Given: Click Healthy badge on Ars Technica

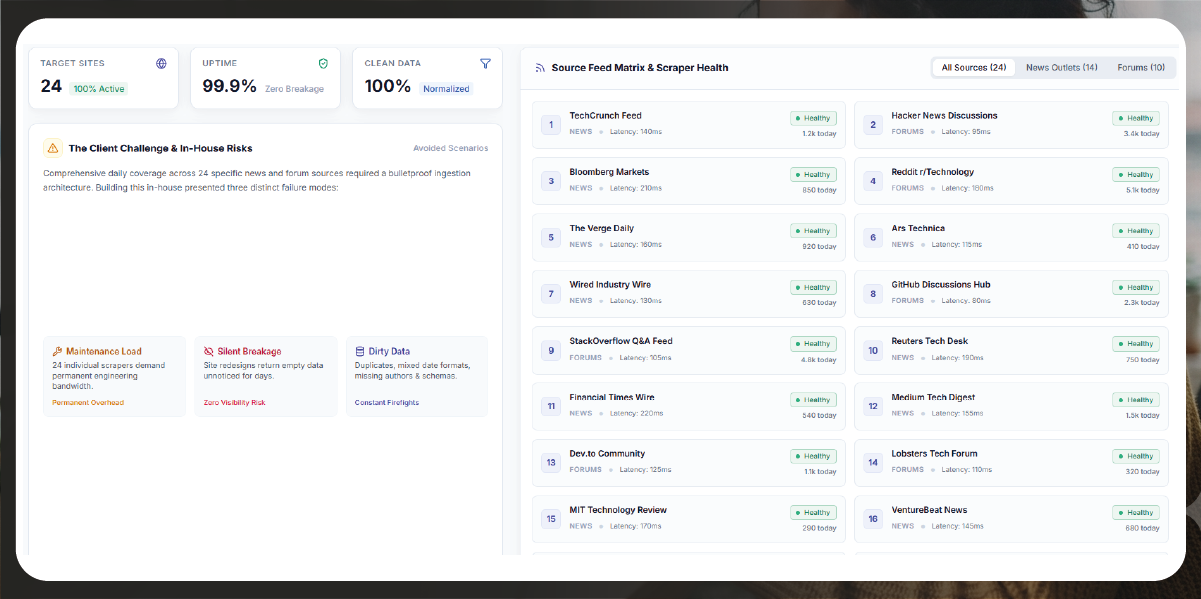Looking at the screenshot, I should coord(1136,230).
